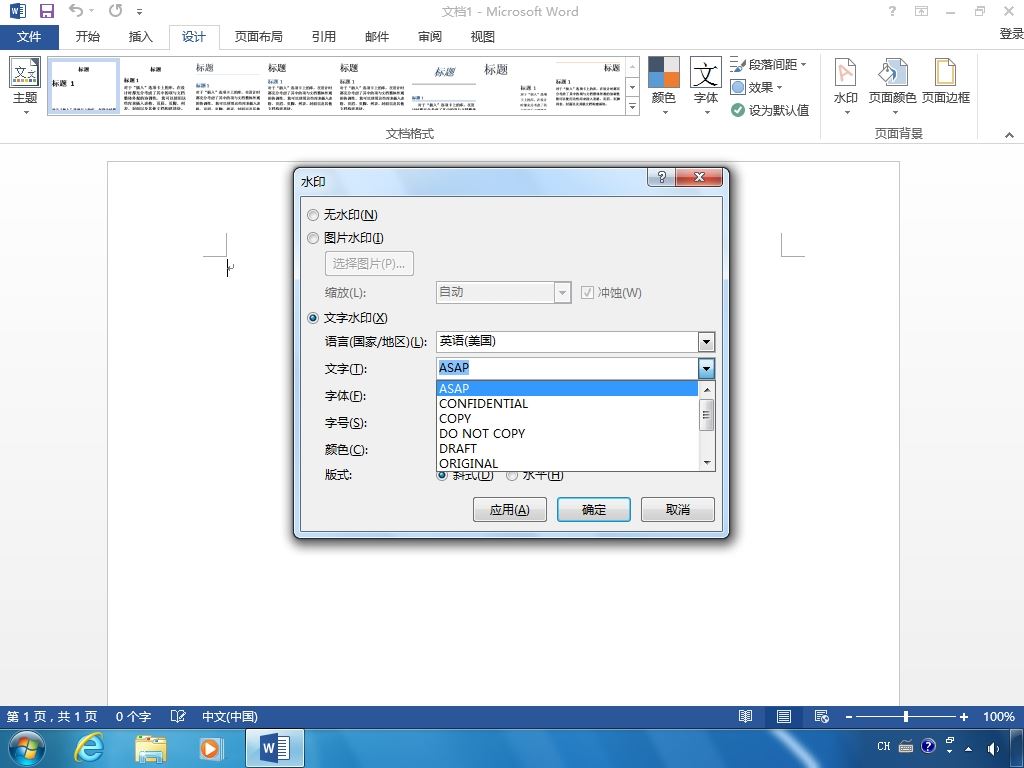Open the Page Color (页面颜色) button
Screen dimensions: 1024x768
pyautogui.click(x=892, y=86)
